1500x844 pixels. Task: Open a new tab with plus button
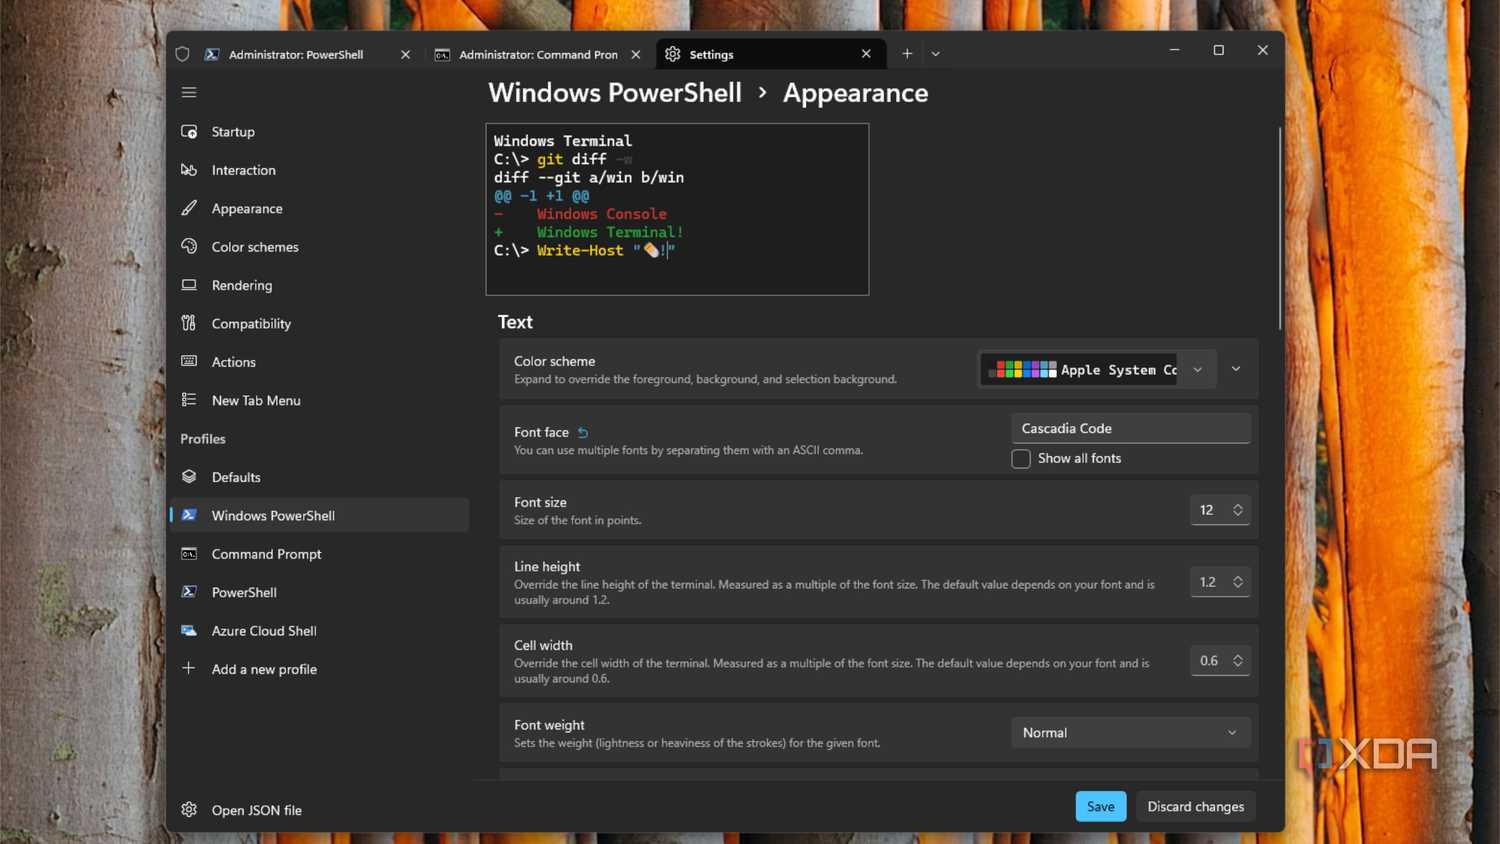(907, 54)
